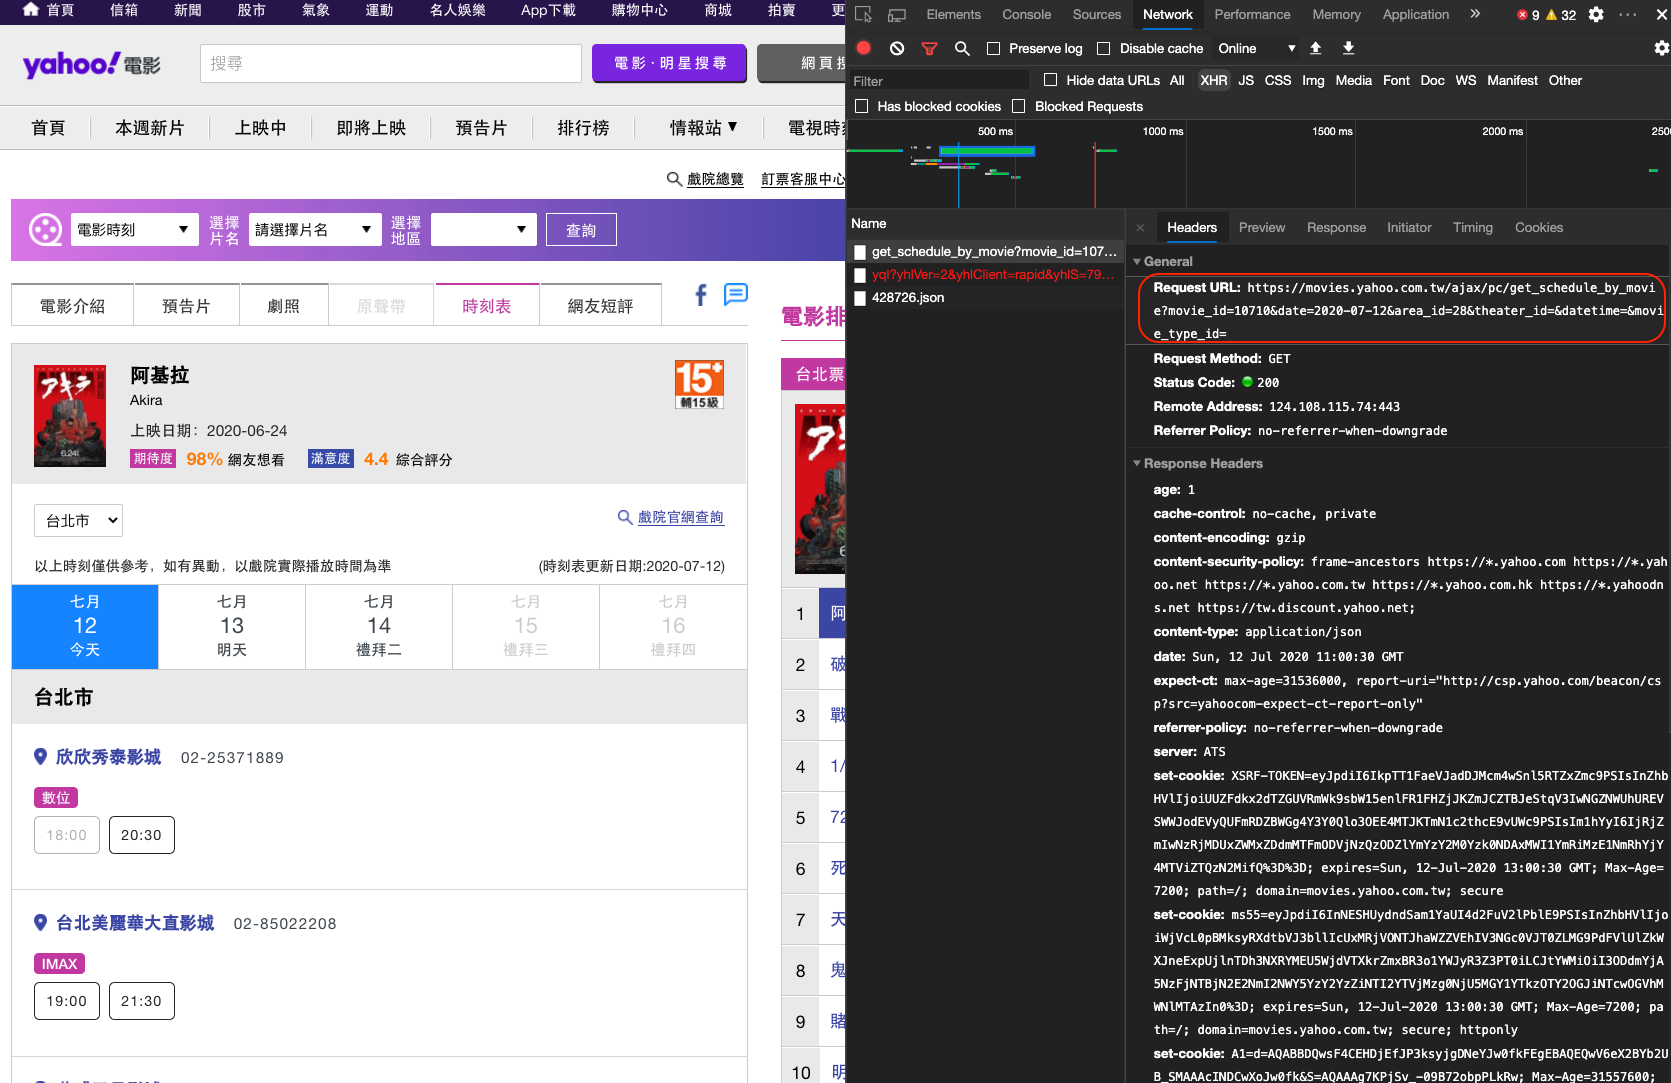Check Hide data URLs
Screen dimensions: 1671x1083
click(1050, 80)
